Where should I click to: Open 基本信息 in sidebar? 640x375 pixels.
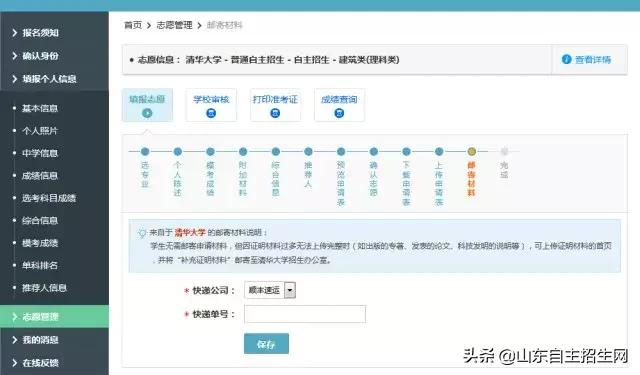point(40,108)
